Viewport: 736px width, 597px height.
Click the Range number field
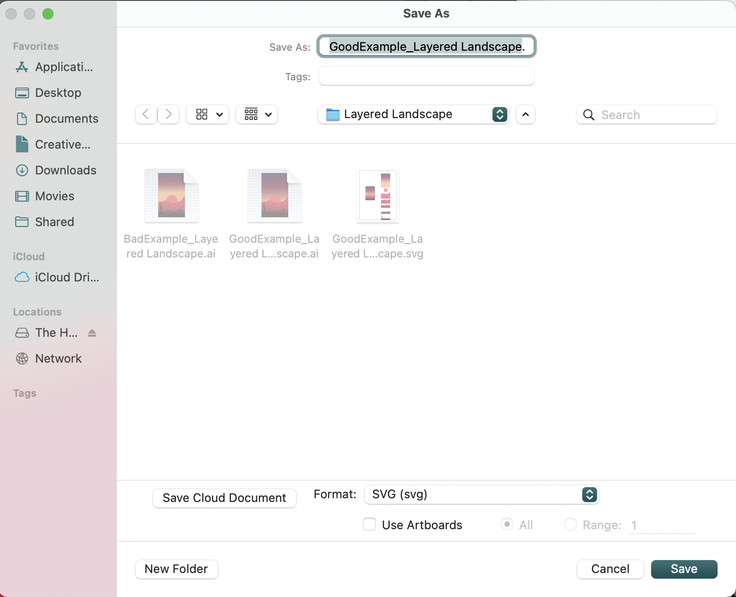point(661,525)
